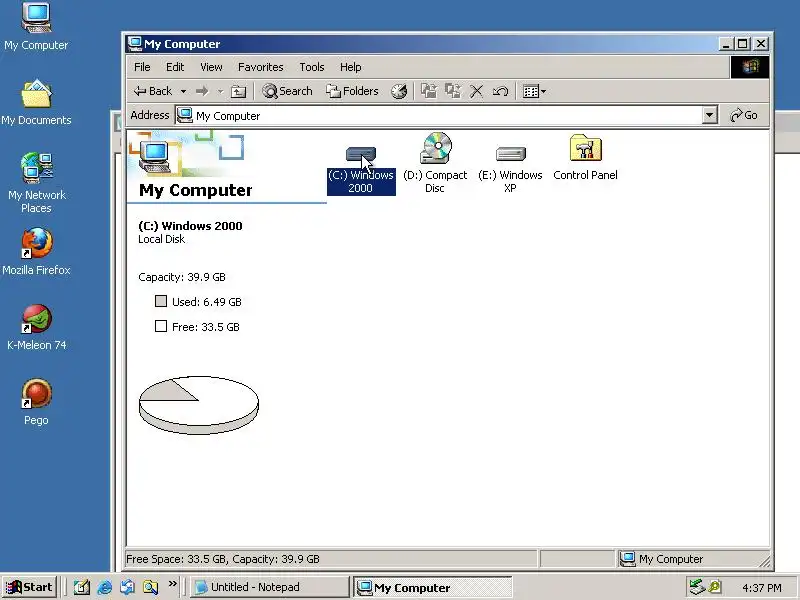Click My Computer taskbar button
Image resolution: width=800 pixels, height=600 pixels.
point(433,588)
